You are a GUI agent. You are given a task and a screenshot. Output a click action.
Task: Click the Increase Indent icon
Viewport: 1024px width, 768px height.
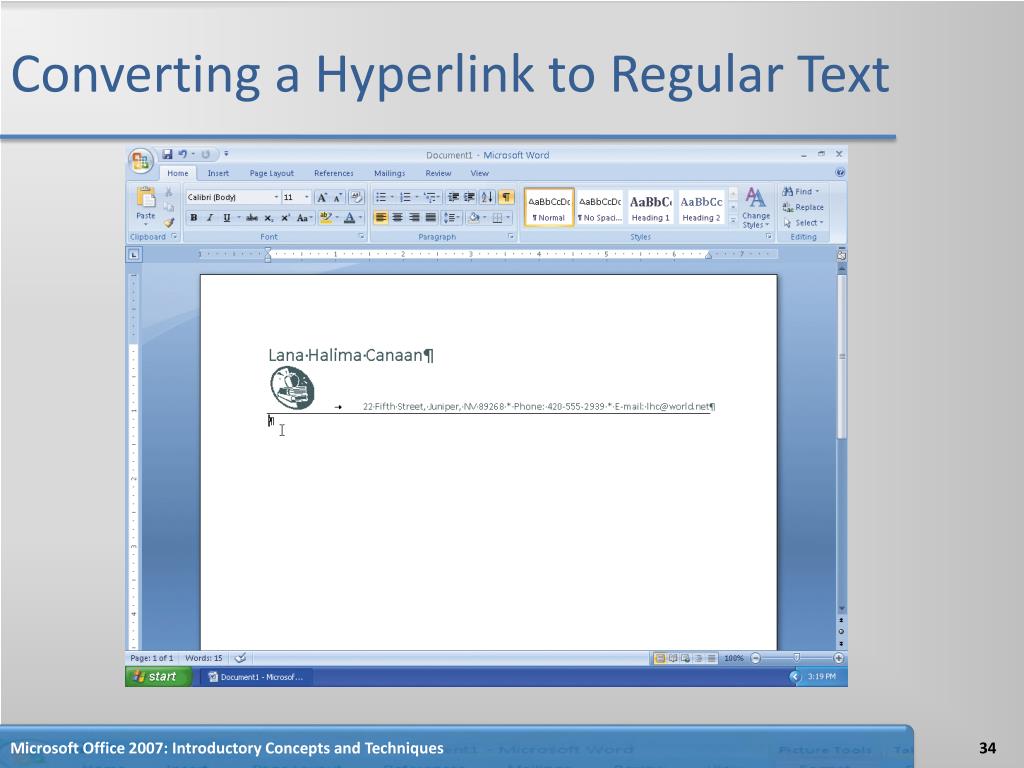pos(470,197)
